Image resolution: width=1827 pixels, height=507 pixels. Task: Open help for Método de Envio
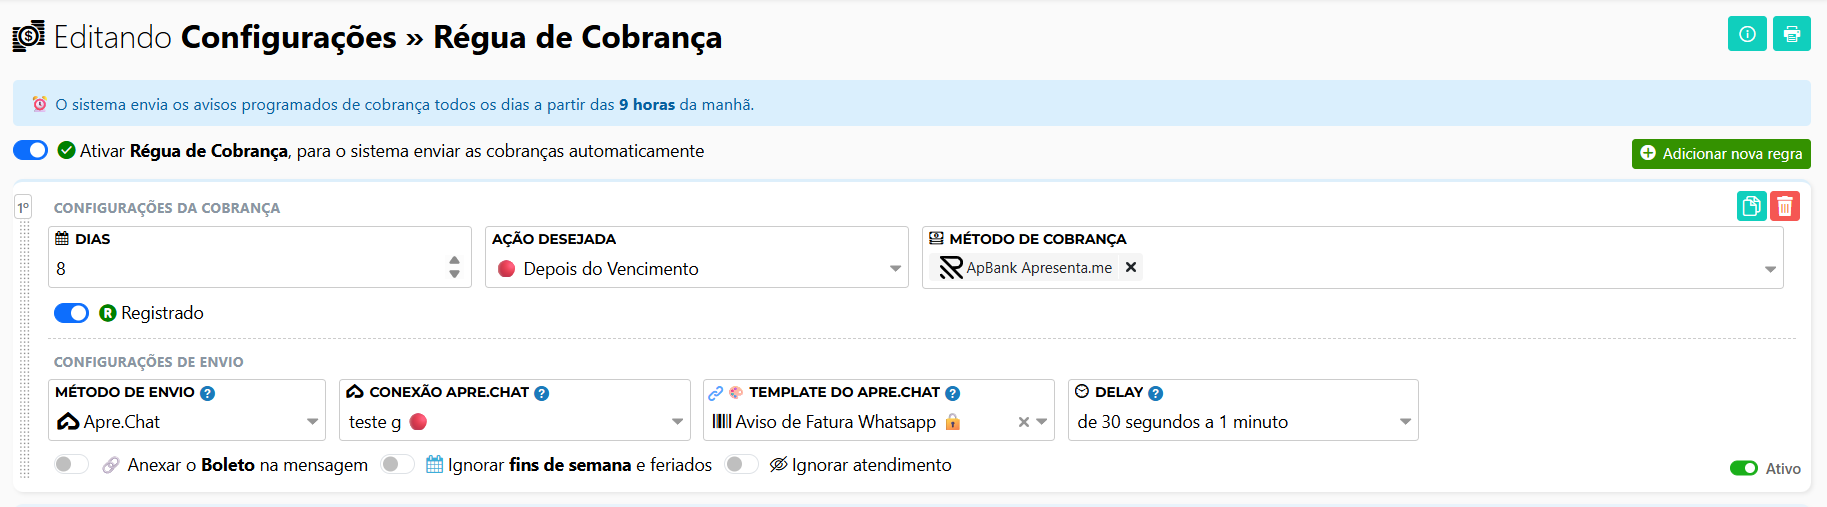tap(208, 393)
